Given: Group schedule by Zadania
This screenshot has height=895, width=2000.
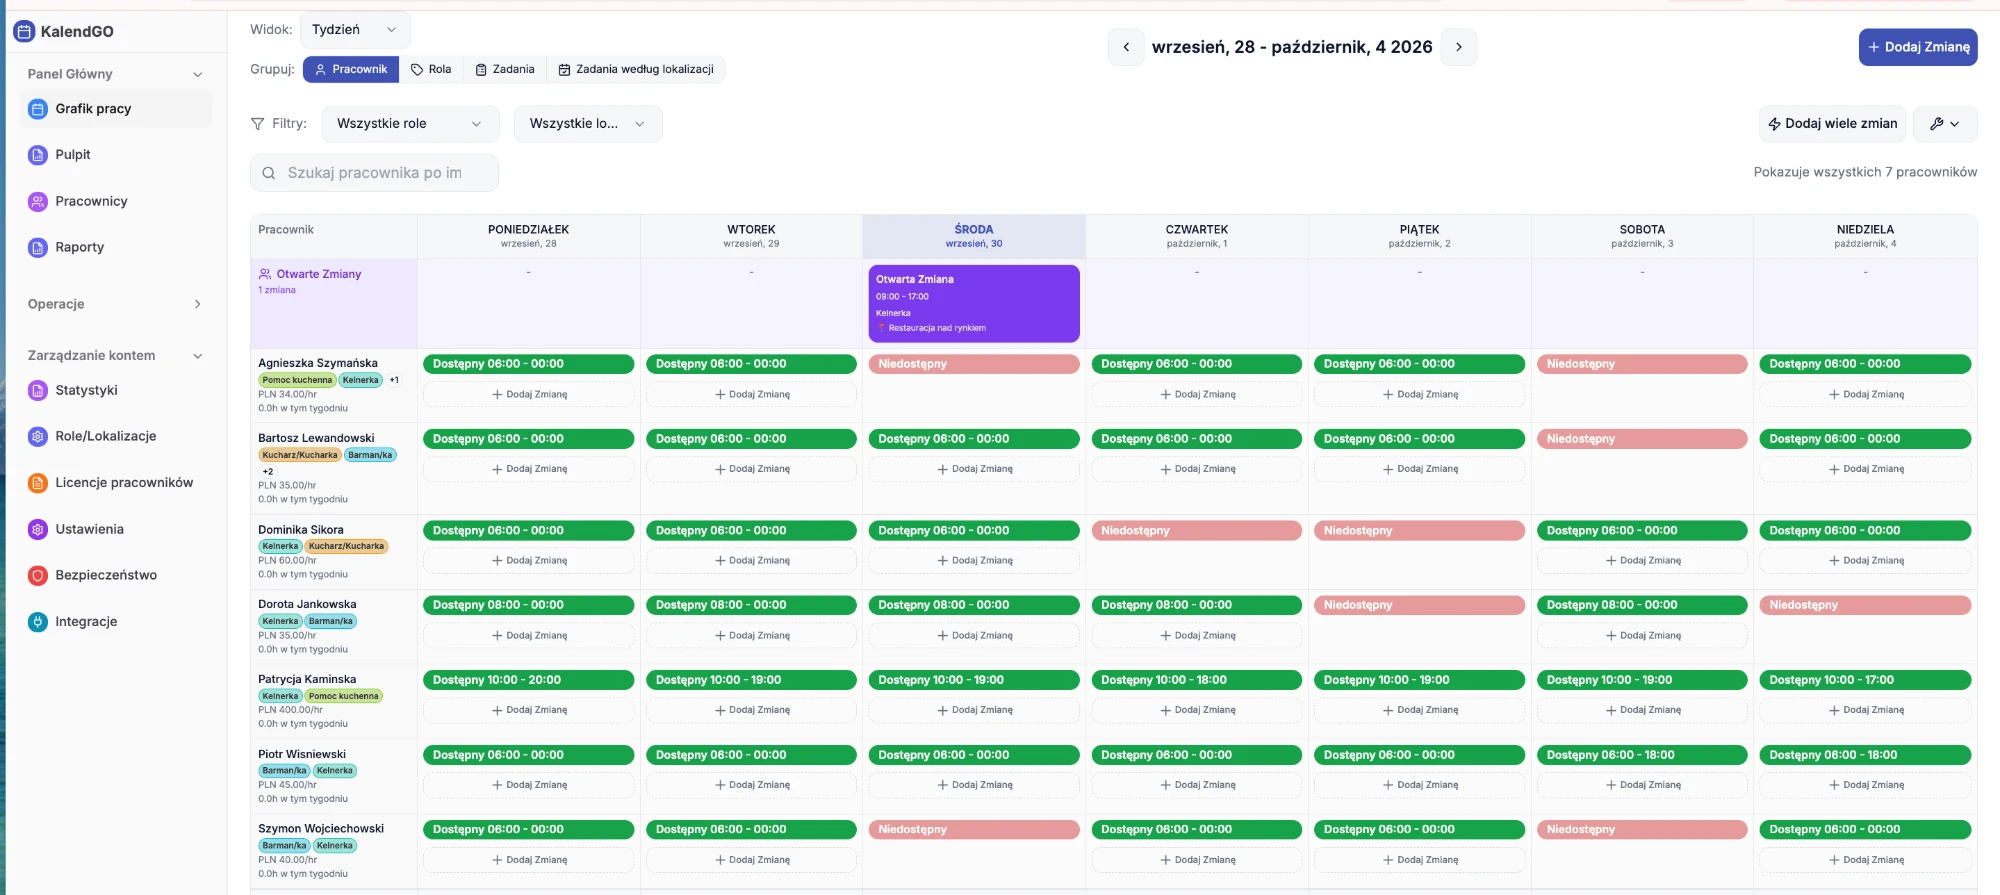Looking at the screenshot, I should 505,69.
